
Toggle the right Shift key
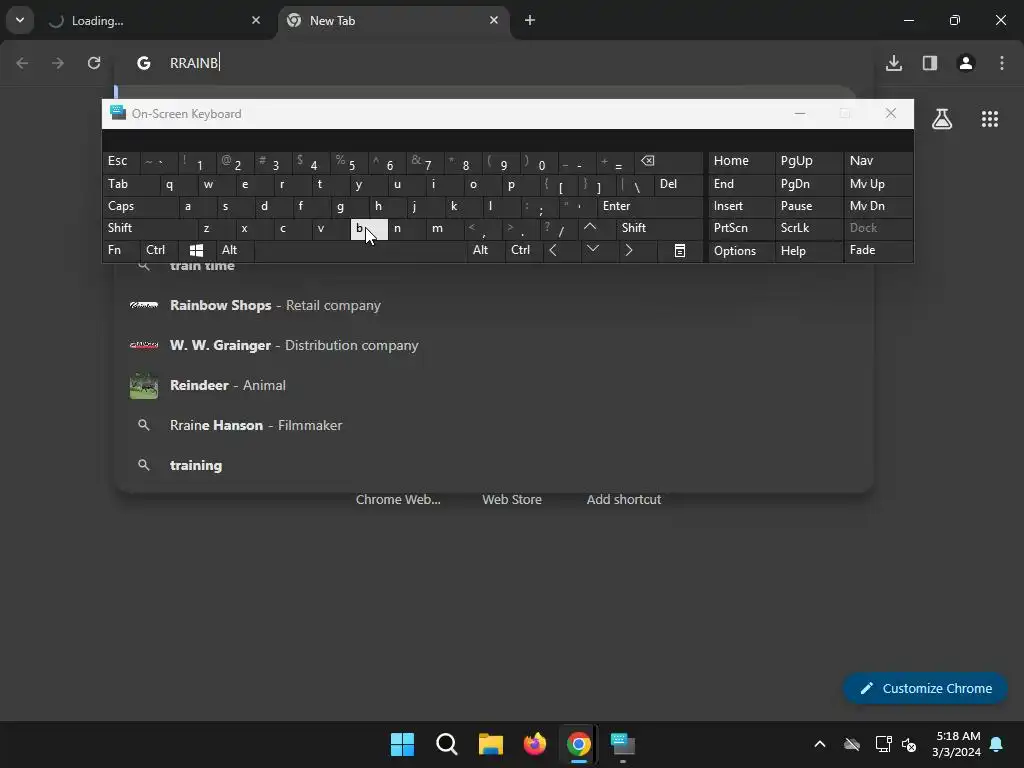tap(659, 228)
